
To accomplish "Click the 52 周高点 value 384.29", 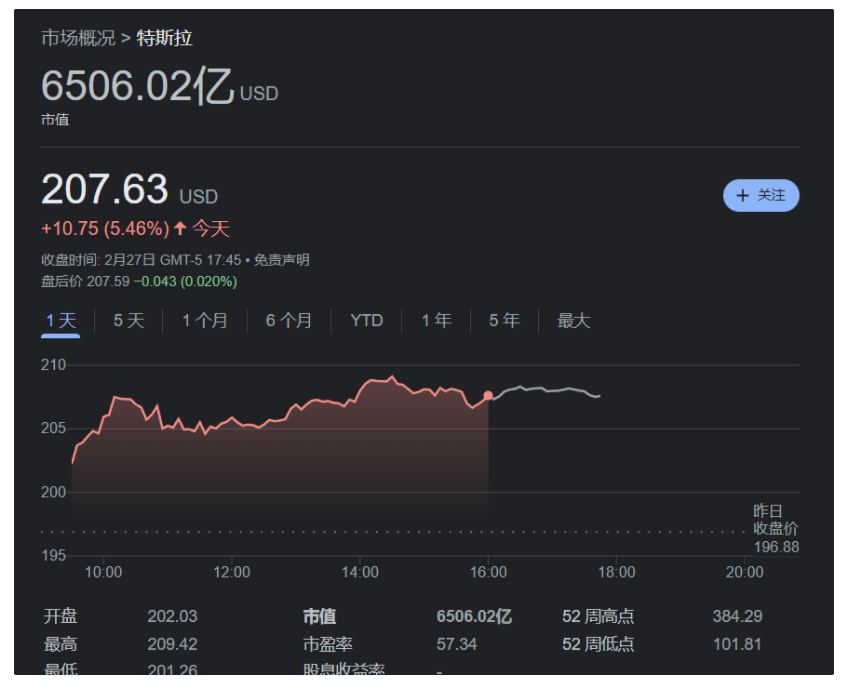I will tap(737, 616).
